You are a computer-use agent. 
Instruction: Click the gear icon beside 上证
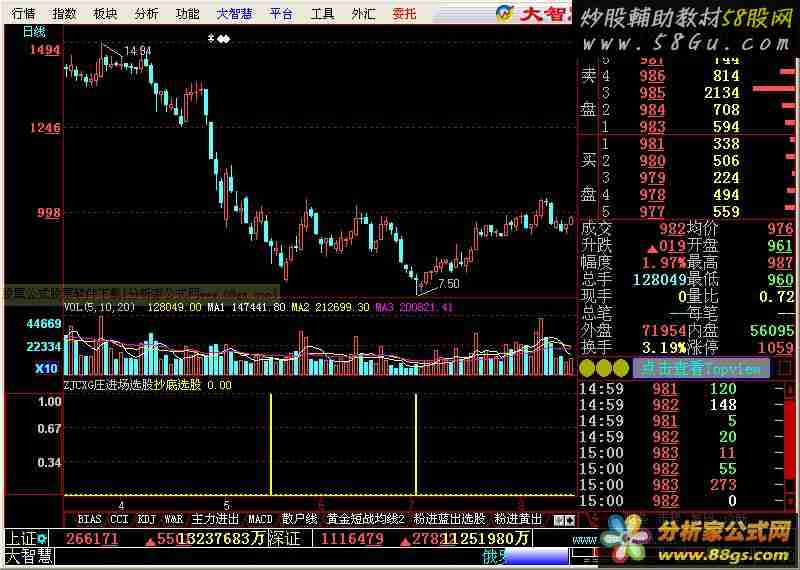point(41,538)
